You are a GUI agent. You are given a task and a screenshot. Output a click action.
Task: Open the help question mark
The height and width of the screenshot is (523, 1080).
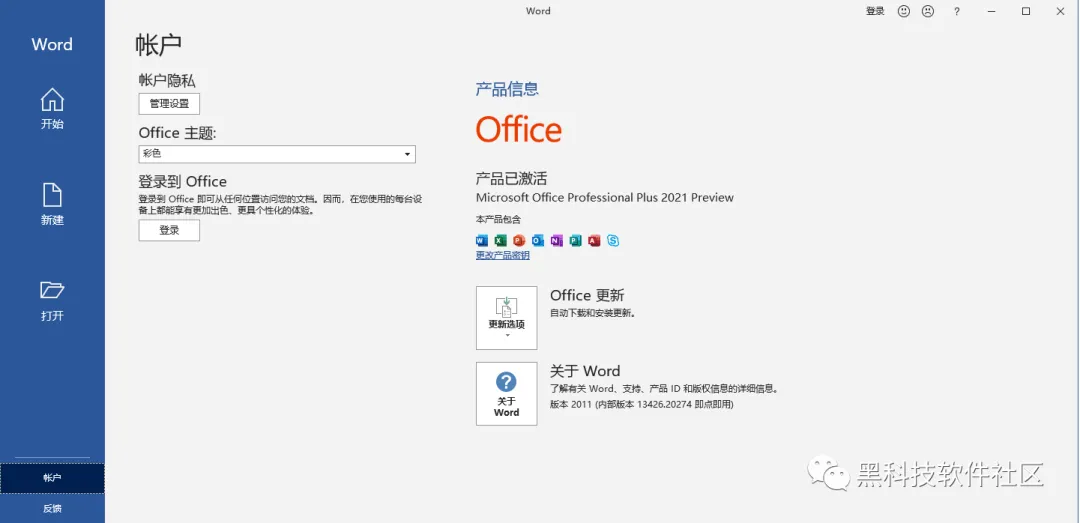tap(957, 11)
